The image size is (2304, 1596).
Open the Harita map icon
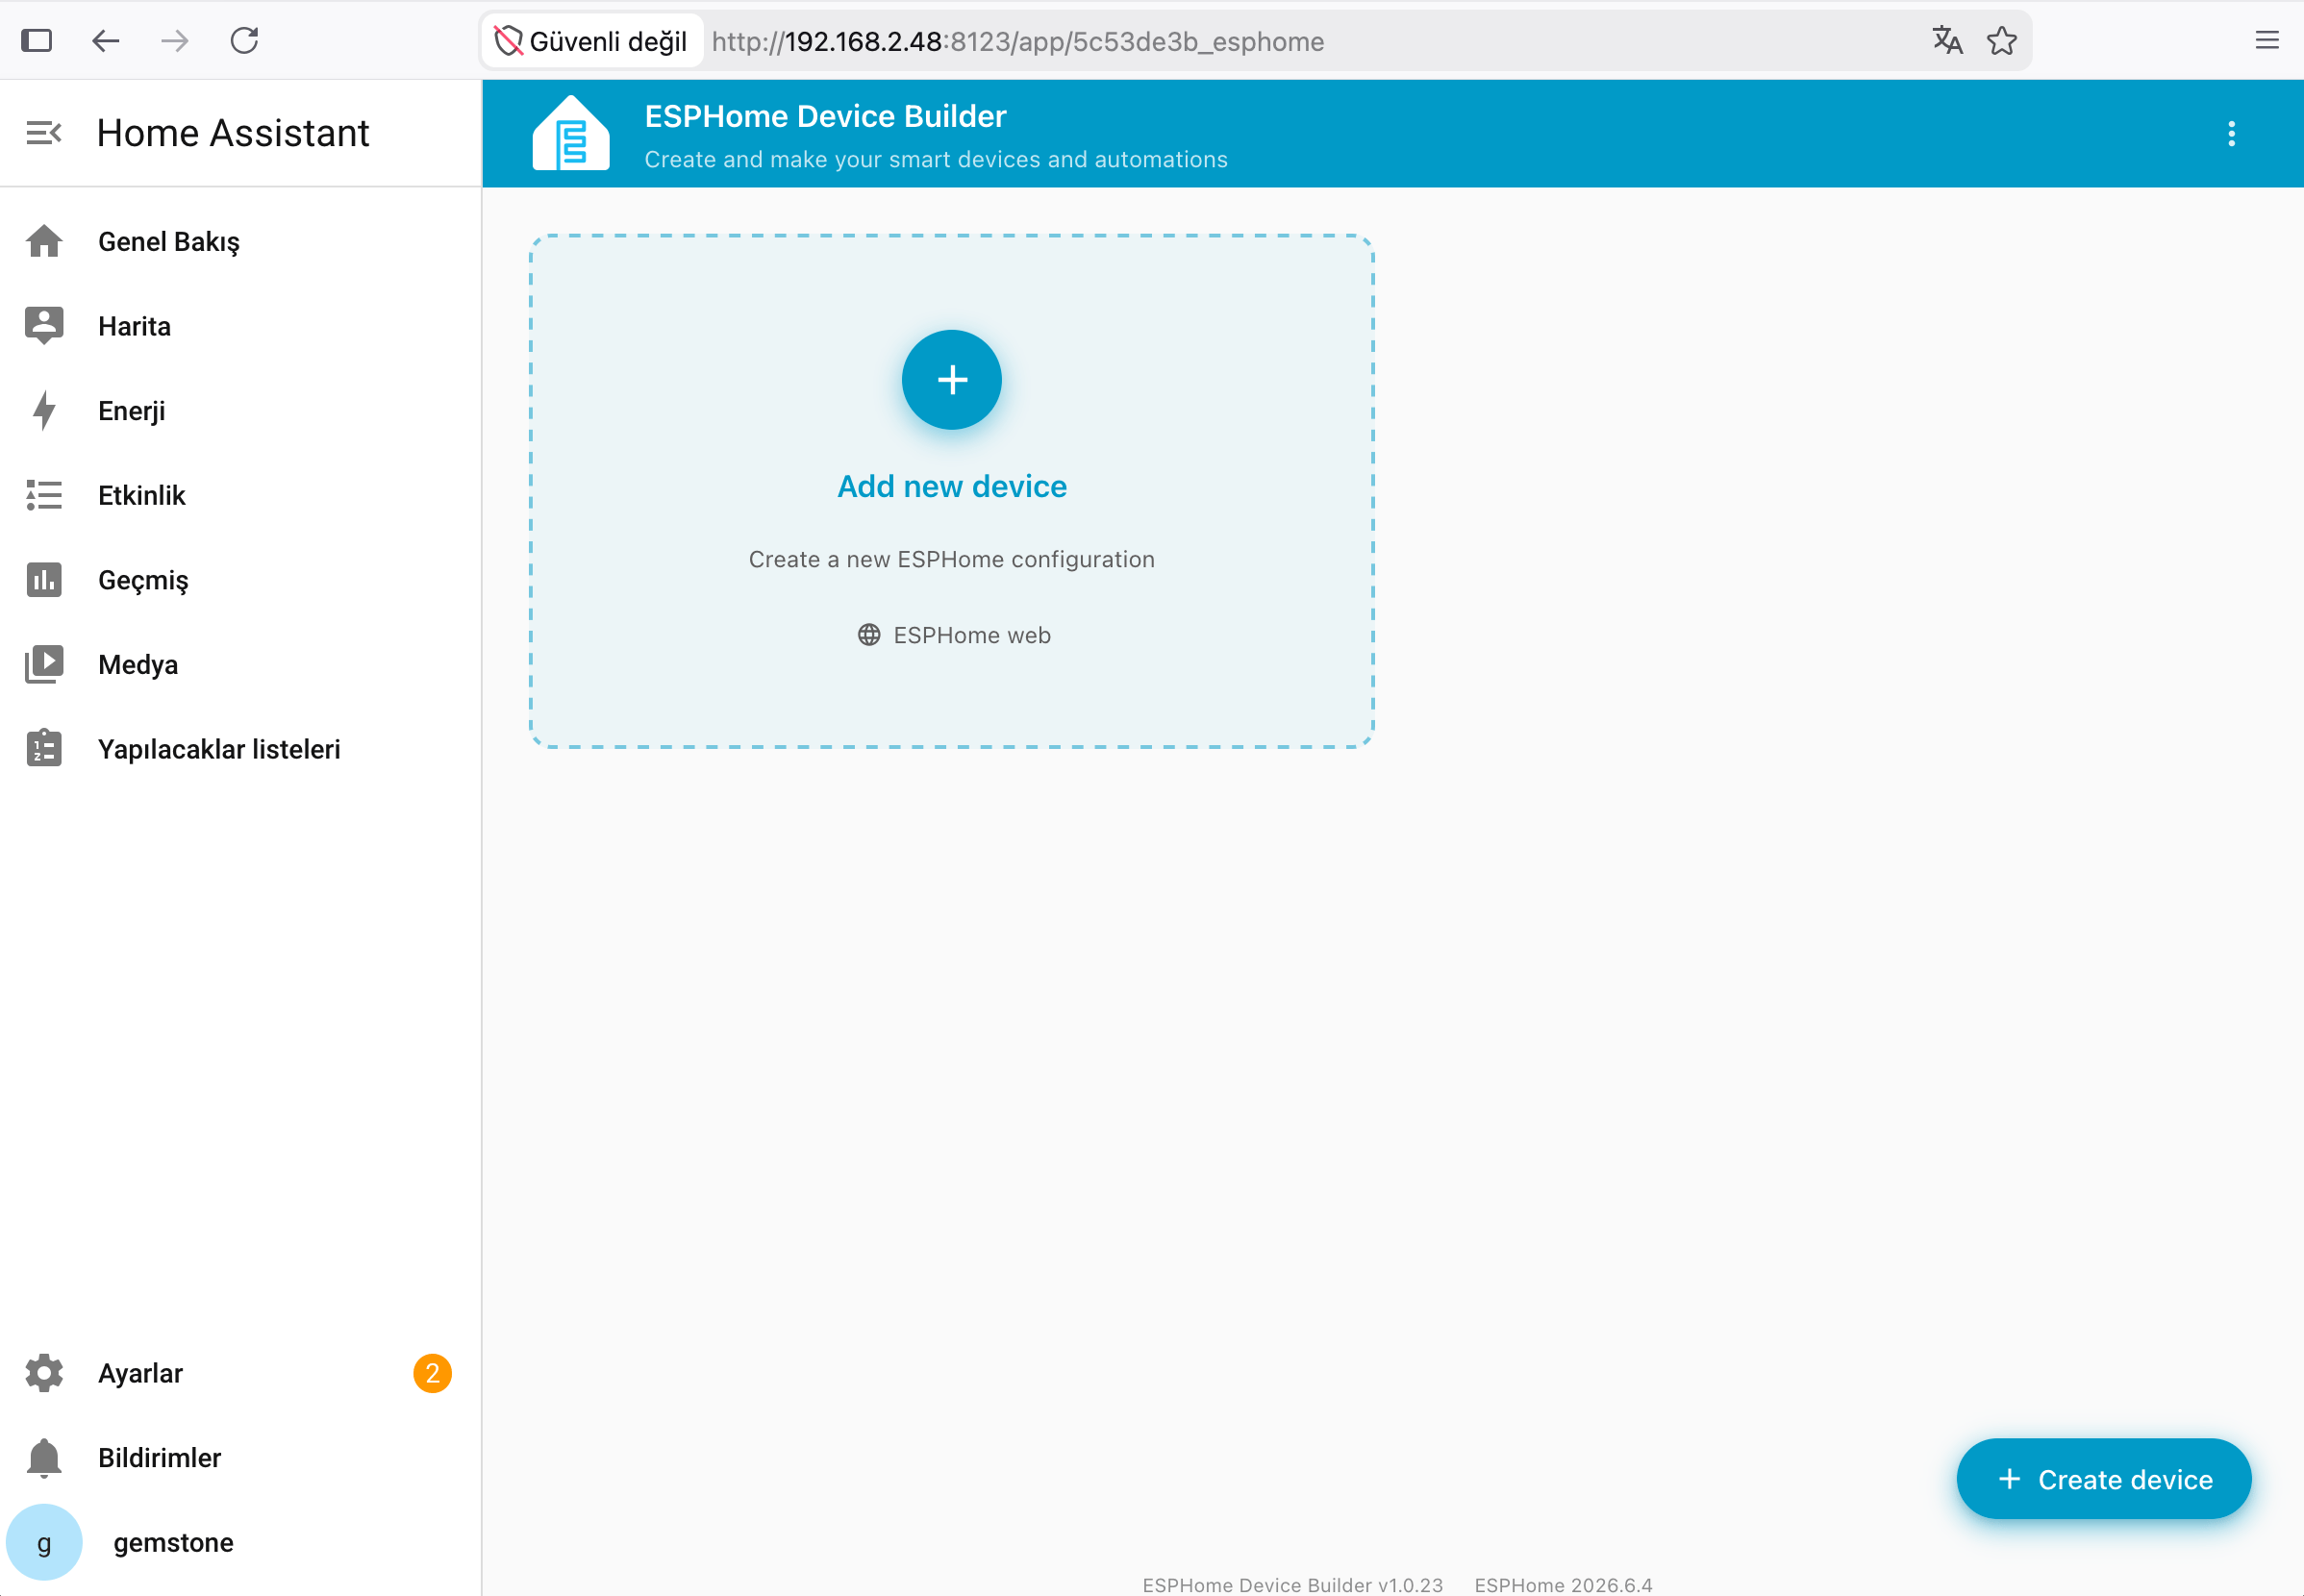click(x=44, y=326)
